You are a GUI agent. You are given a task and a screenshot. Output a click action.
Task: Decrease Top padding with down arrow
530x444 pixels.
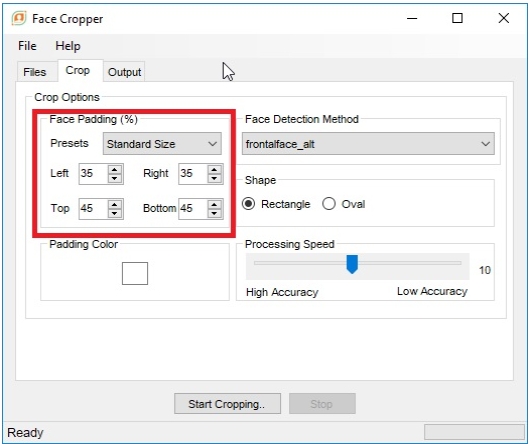click(115, 213)
